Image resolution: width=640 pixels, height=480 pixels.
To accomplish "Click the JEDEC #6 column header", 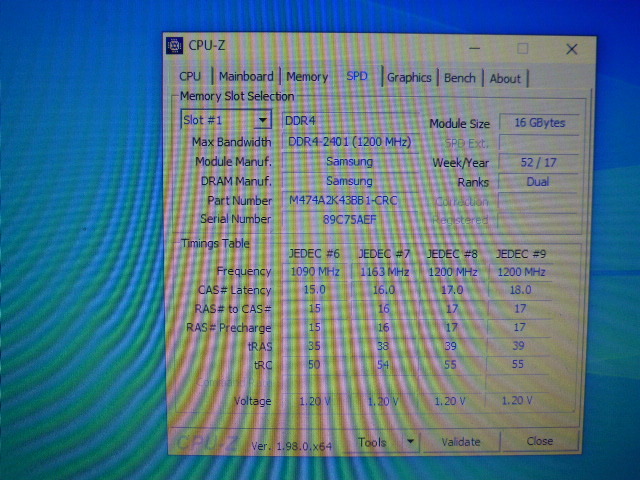I will 314,254.
